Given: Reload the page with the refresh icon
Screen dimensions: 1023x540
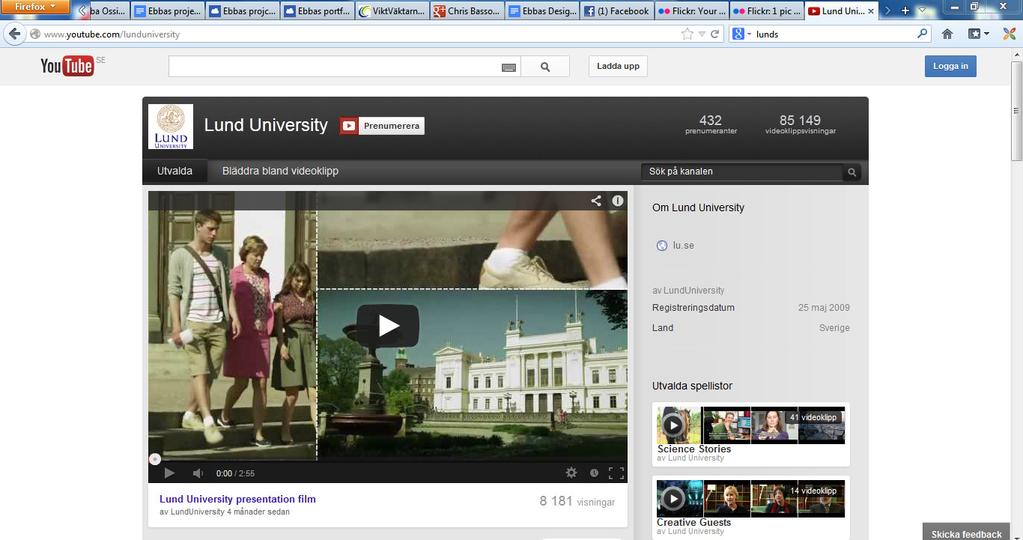Looking at the screenshot, I should 715,34.
